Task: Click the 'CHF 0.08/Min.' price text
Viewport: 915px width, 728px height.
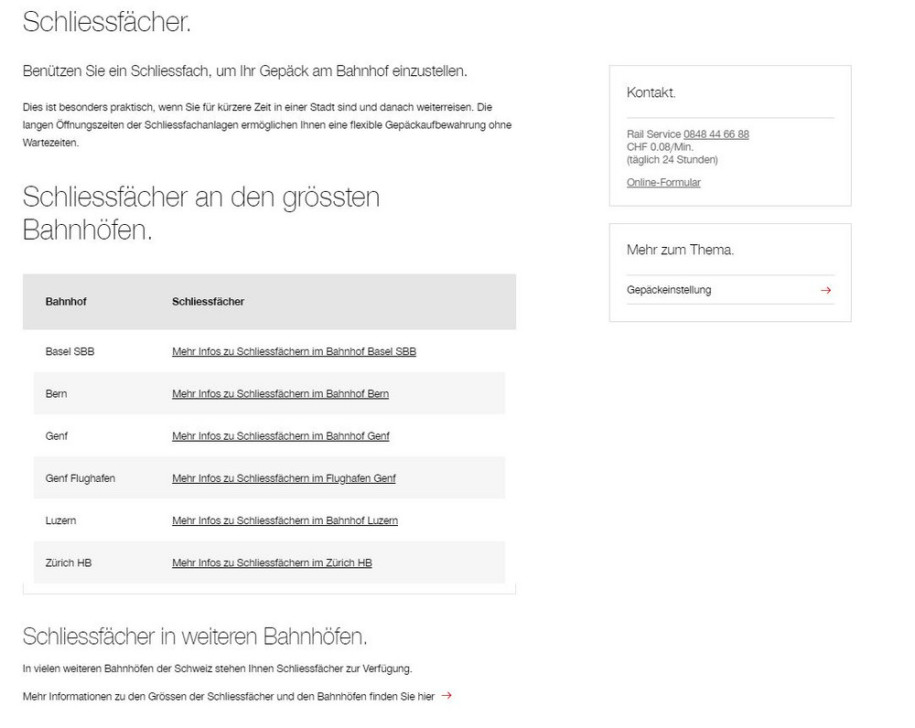Action: coord(659,147)
